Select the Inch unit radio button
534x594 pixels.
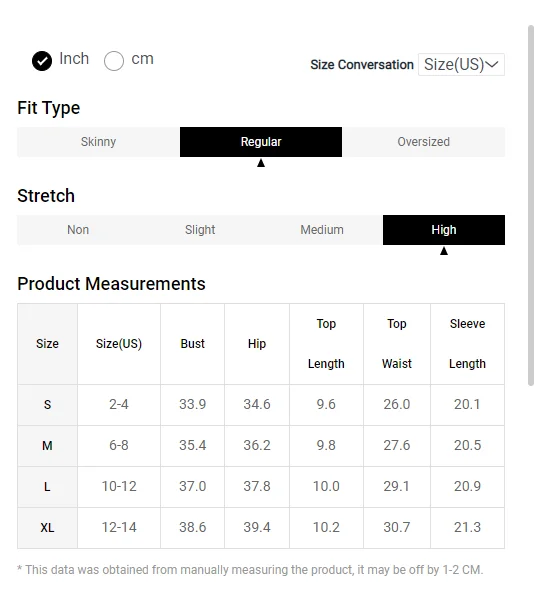tap(42, 61)
